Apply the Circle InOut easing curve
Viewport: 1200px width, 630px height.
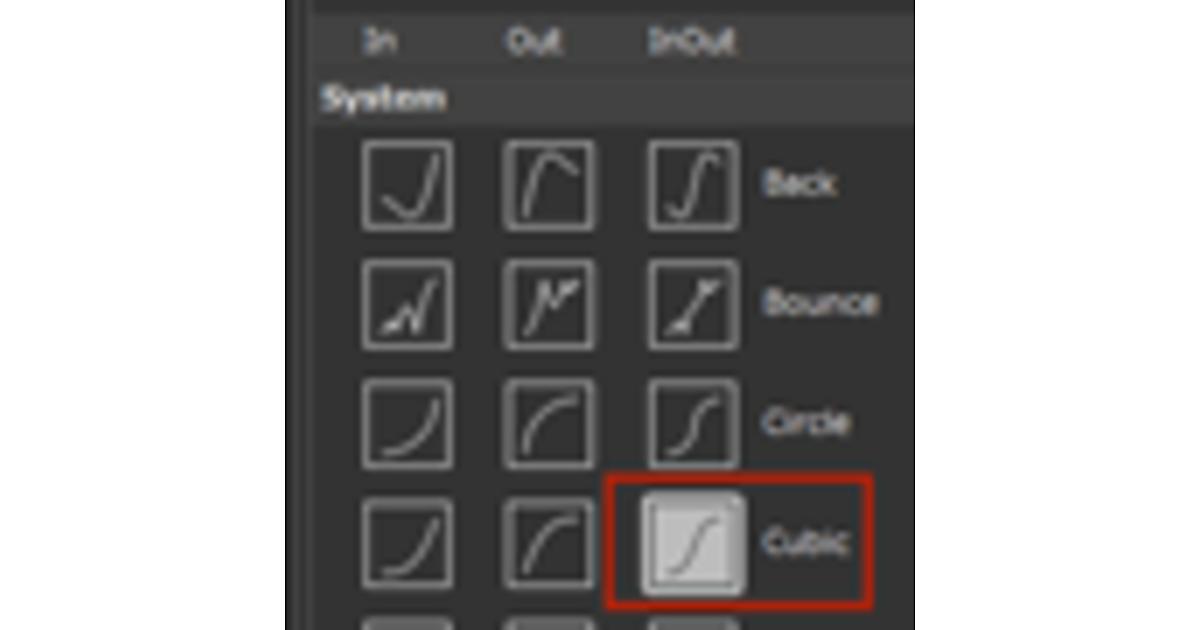[693, 424]
